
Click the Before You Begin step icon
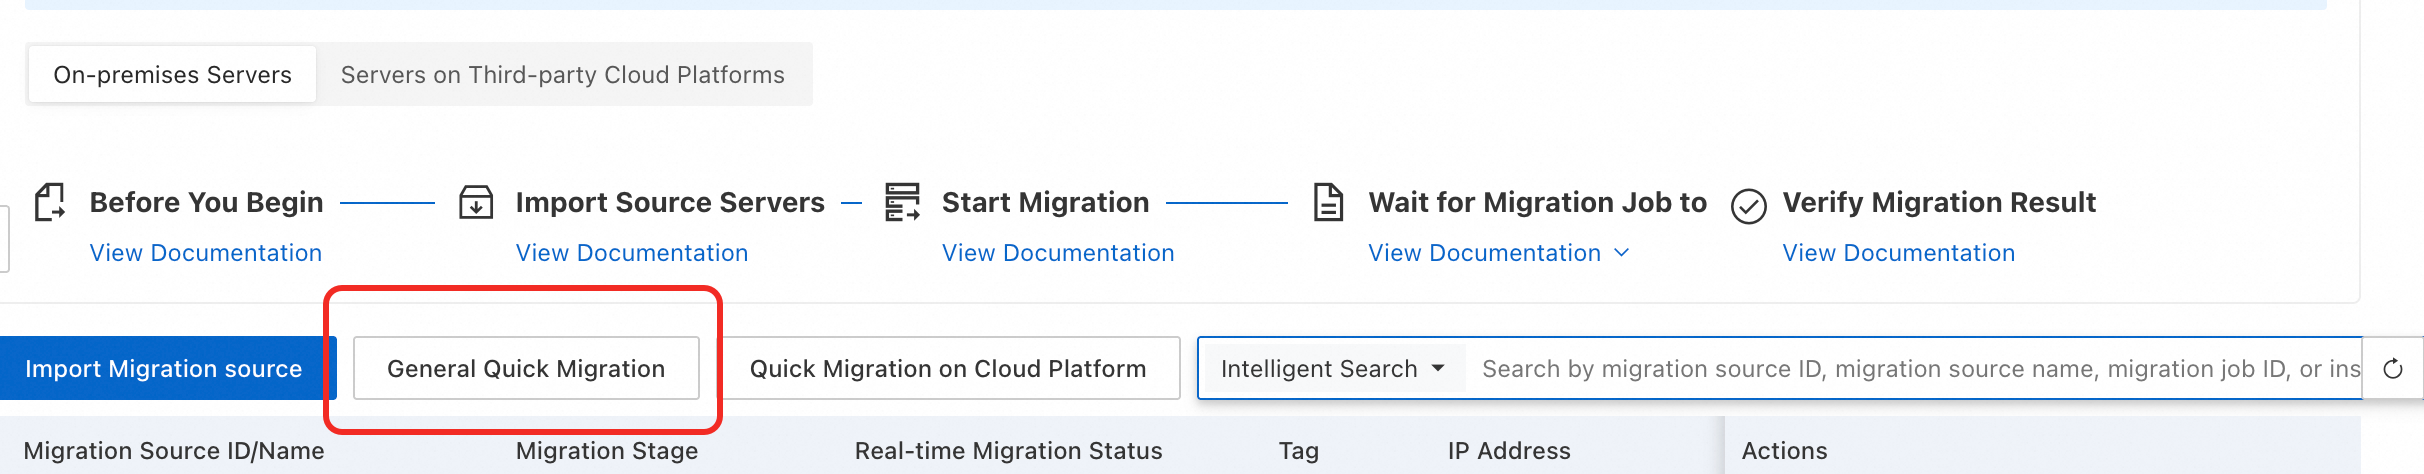[x=50, y=202]
